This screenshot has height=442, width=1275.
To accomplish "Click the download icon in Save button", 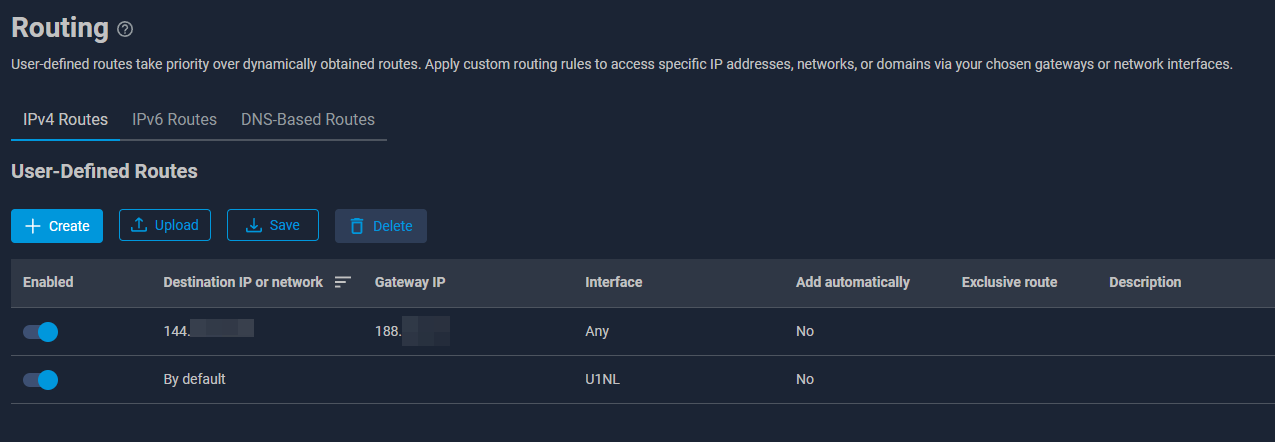I will pos(254,225).
